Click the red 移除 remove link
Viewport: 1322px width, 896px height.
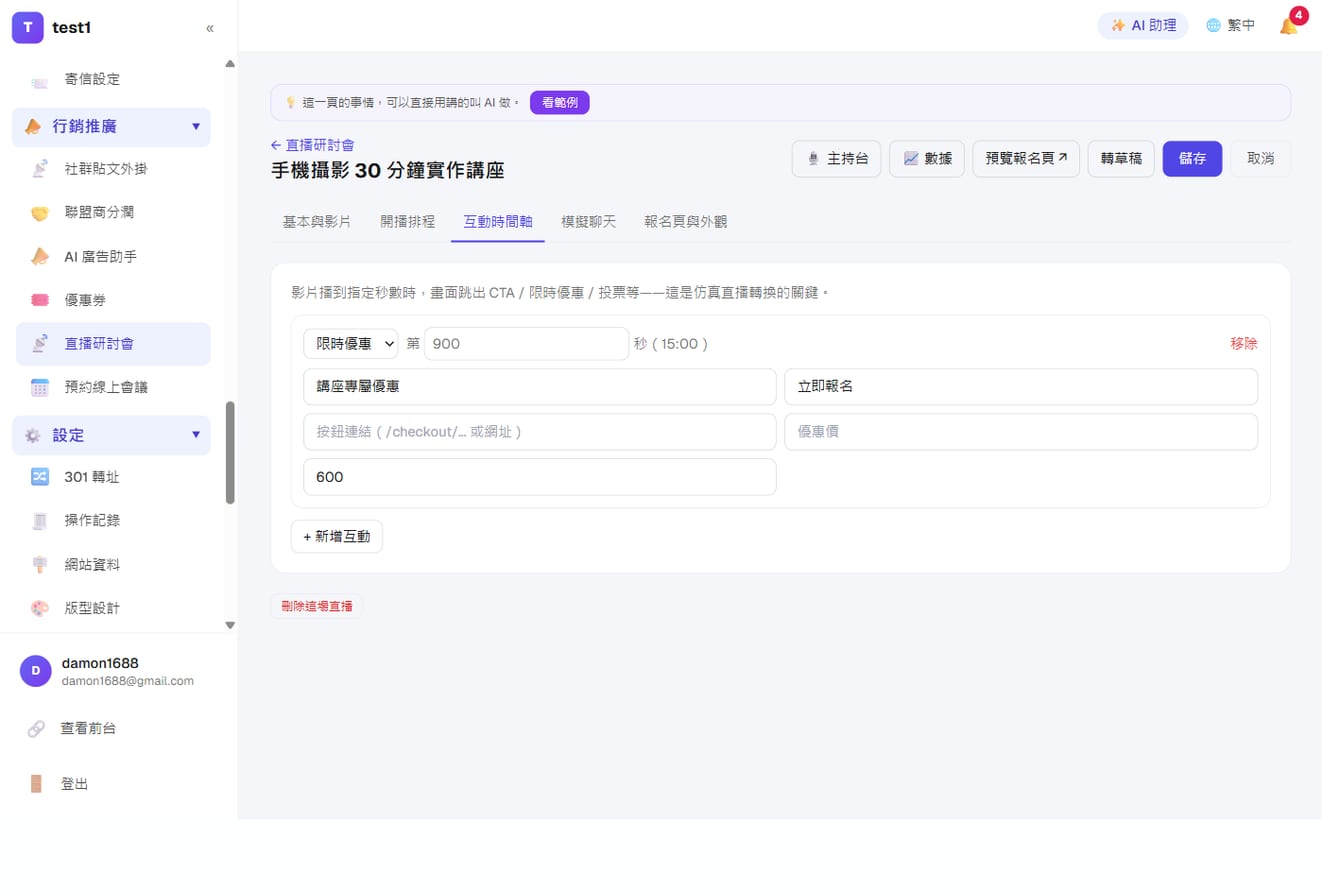coord(1244,343)
